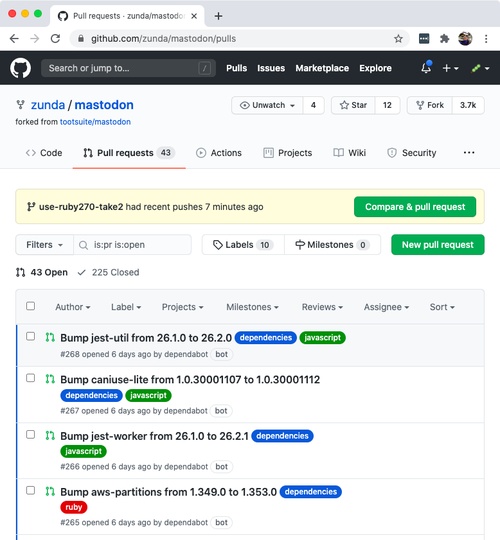Screen dimensions: 500x540
Task: Open the repository Projects tab
Action: (x=288, y=153)
